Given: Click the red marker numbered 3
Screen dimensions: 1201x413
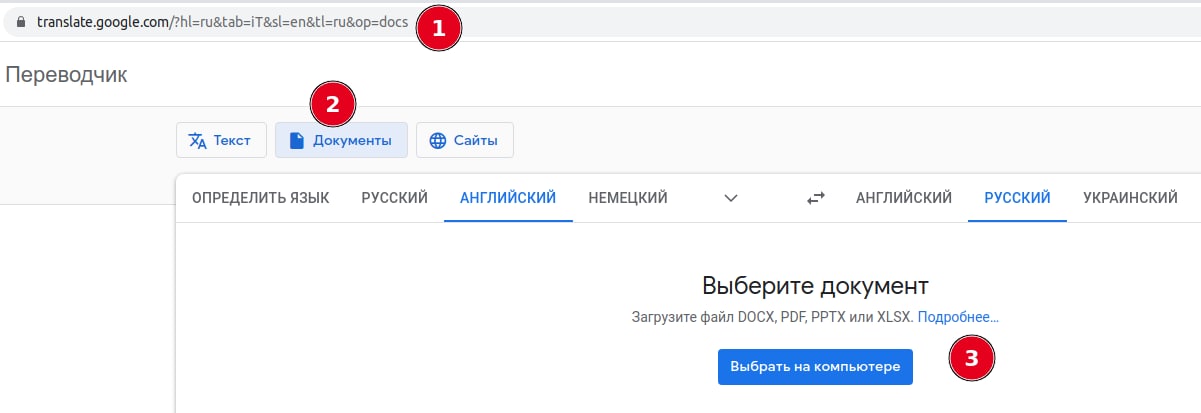Looking at the screenshot, I should 971,355.
